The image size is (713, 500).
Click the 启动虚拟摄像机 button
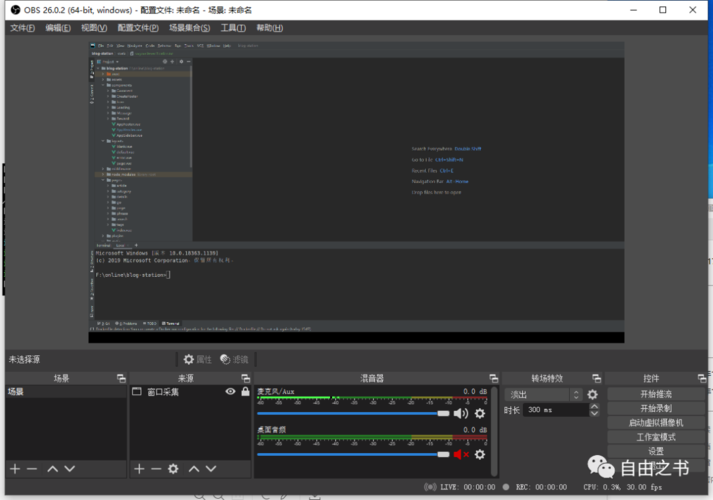(x=656, y=423)
